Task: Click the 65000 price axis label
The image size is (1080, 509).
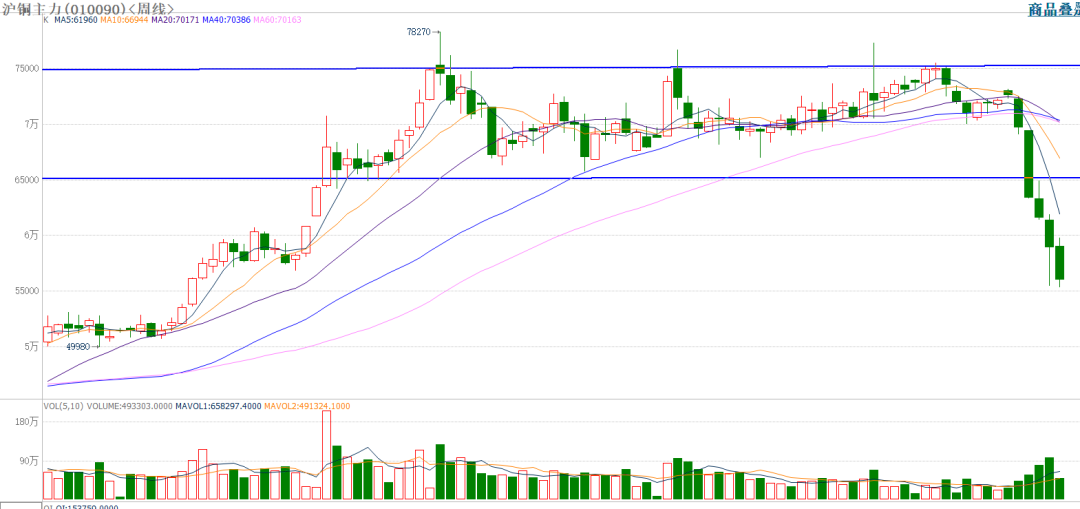Action: [x=26, y=179]
